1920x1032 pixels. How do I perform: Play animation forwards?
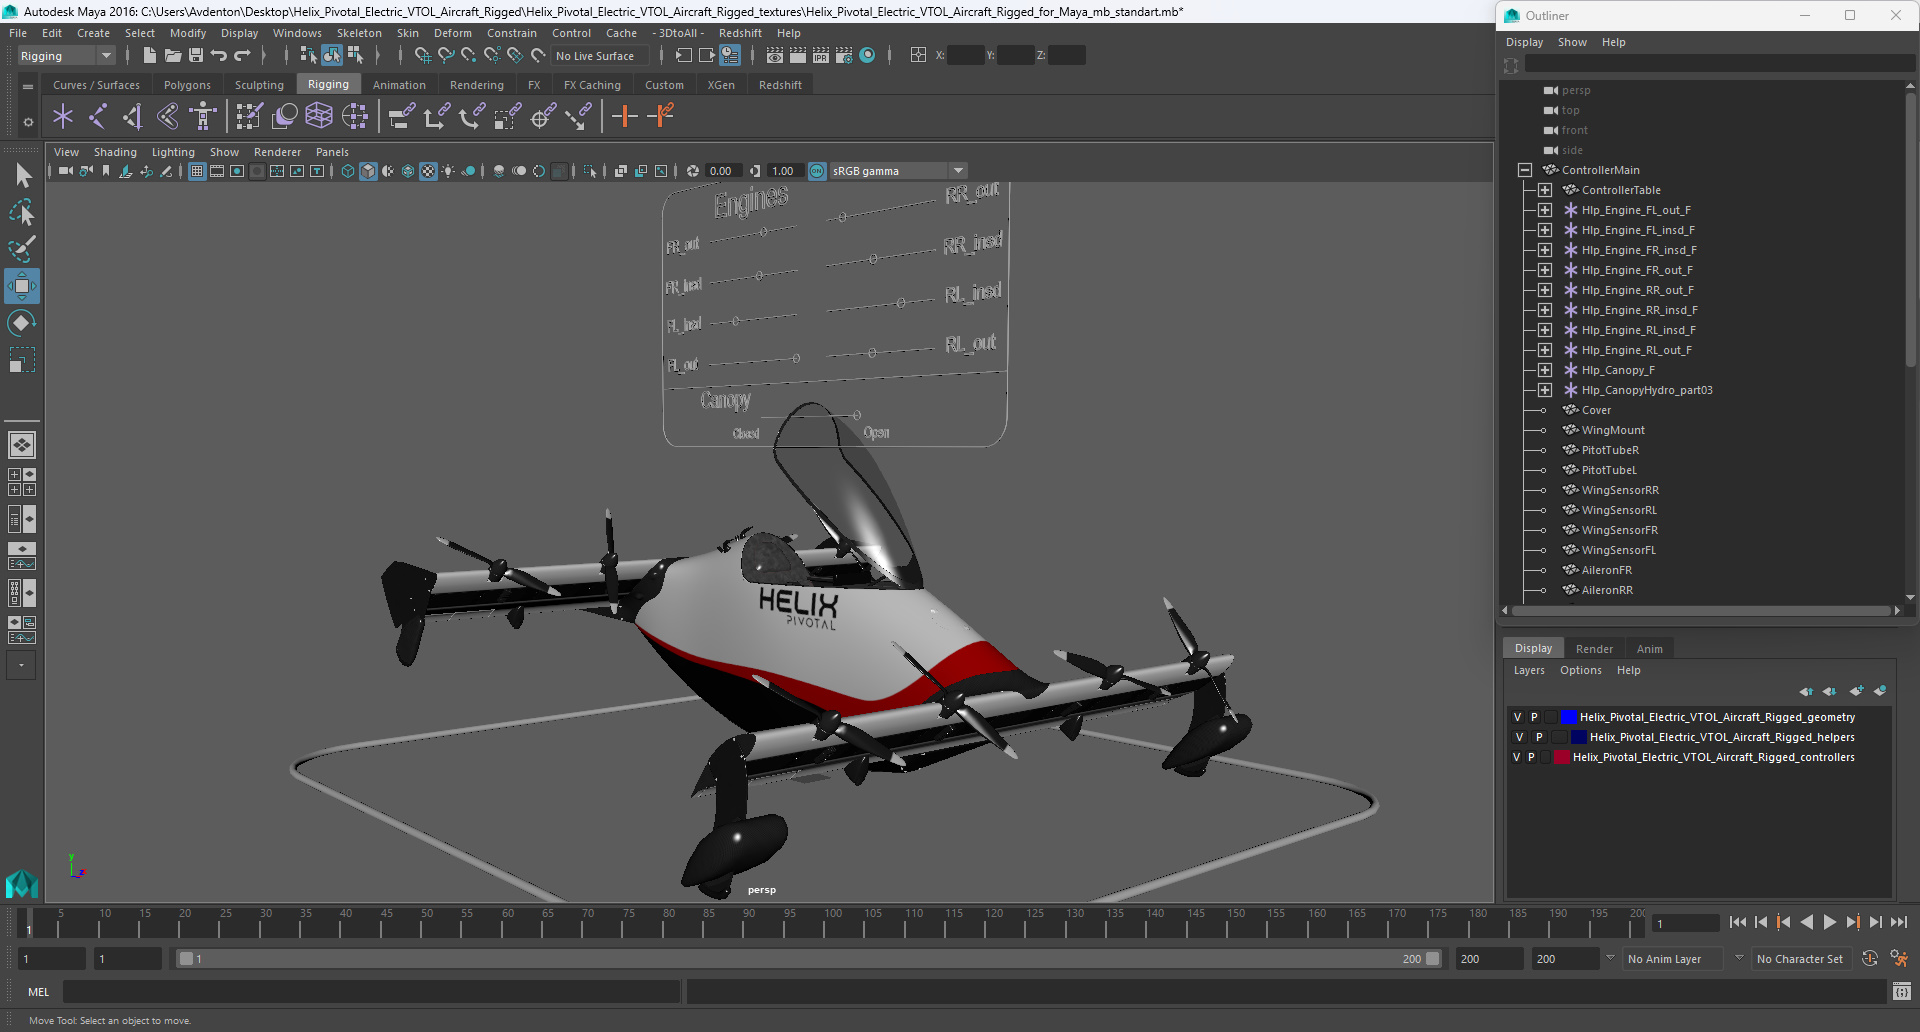tap(1829, 922)
